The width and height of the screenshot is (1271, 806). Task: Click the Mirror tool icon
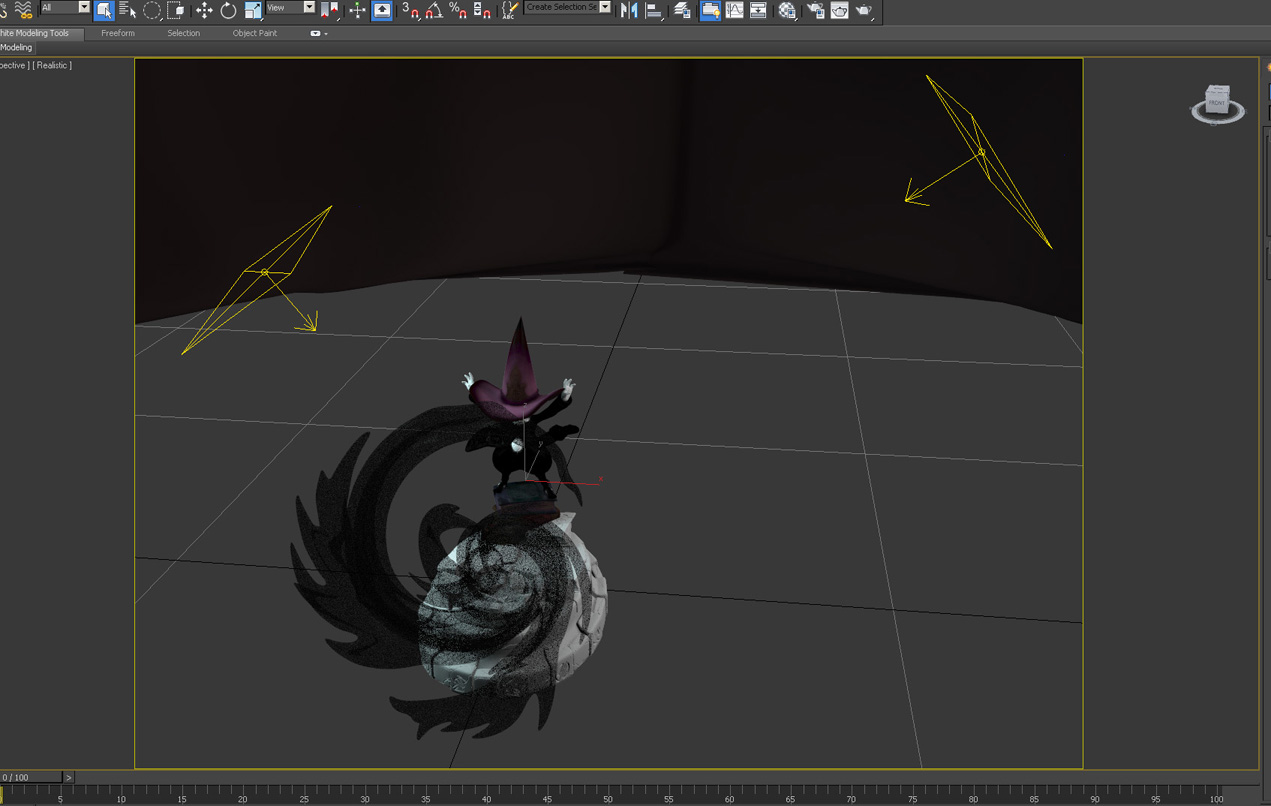point(629,10)
